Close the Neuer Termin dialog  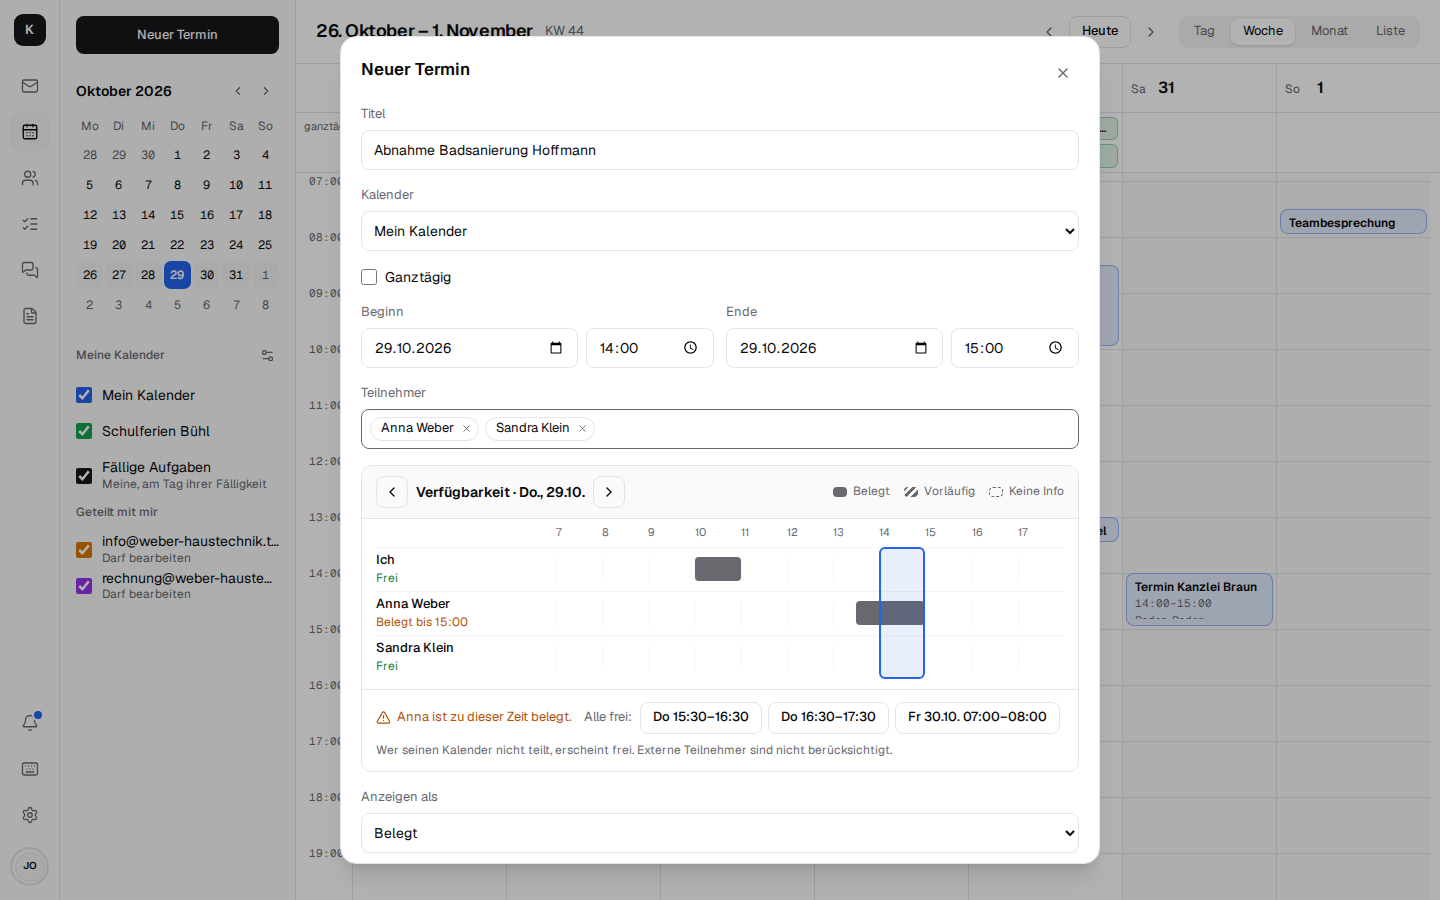click(1063, 73)
